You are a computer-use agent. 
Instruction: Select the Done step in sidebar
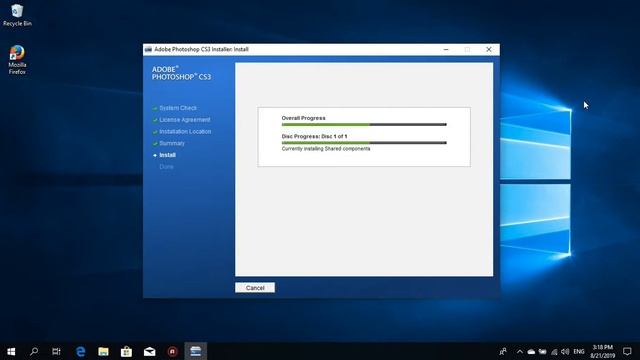point(166,167)
